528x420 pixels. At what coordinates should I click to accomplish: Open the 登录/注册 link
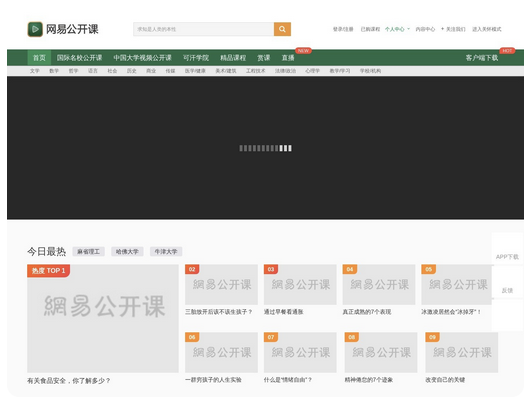pos(343,29)
